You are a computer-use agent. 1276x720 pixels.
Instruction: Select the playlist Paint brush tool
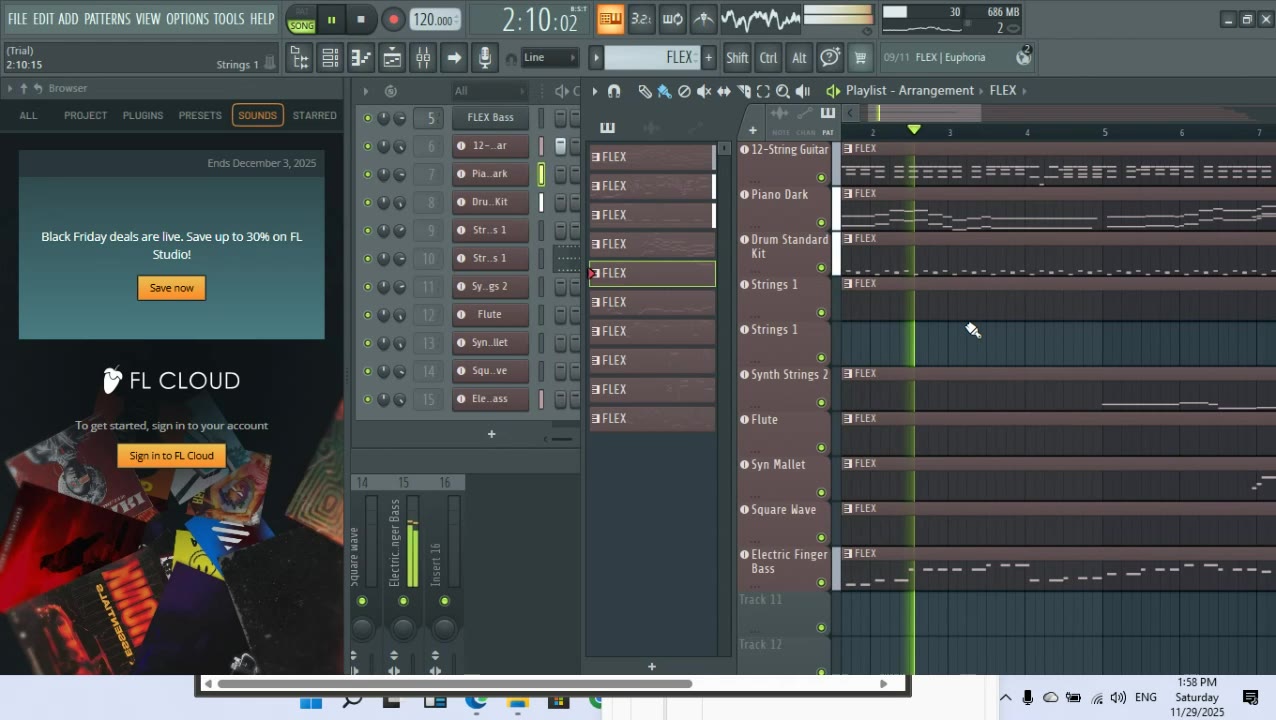(x=664, y=91)
